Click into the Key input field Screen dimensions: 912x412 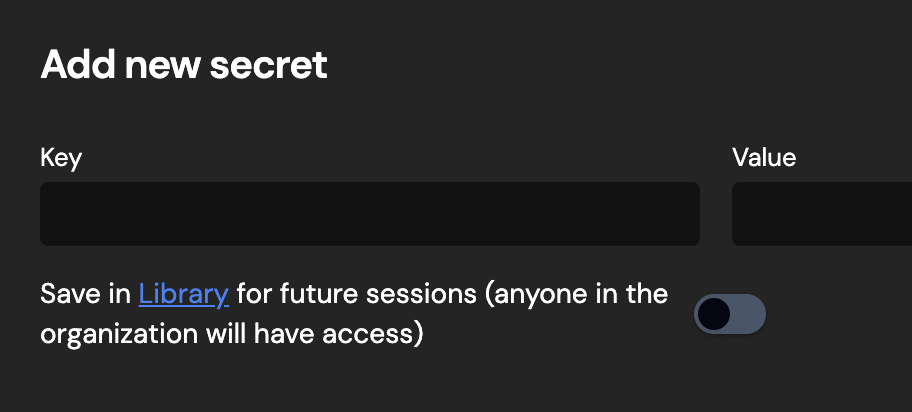[x=369, y=214]
